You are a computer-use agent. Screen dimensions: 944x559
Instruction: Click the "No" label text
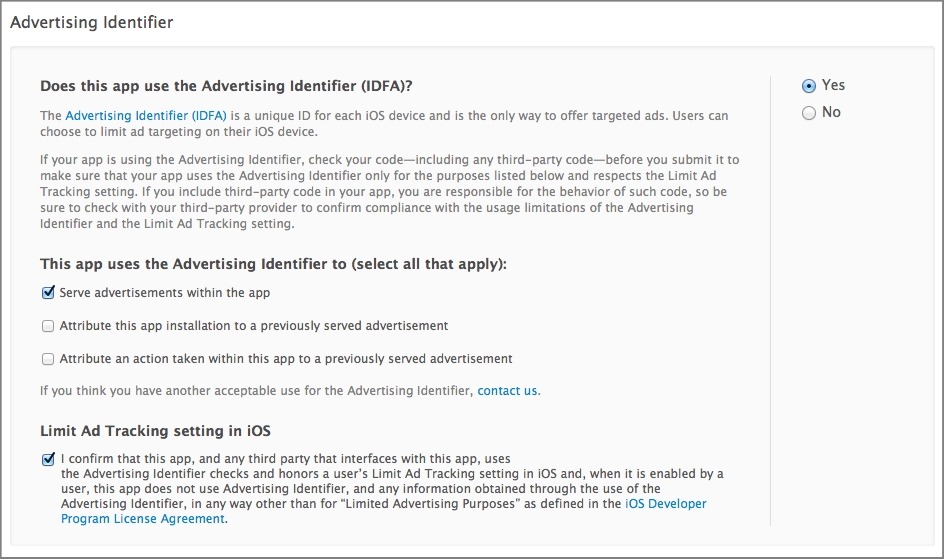(x=831, y=113)
